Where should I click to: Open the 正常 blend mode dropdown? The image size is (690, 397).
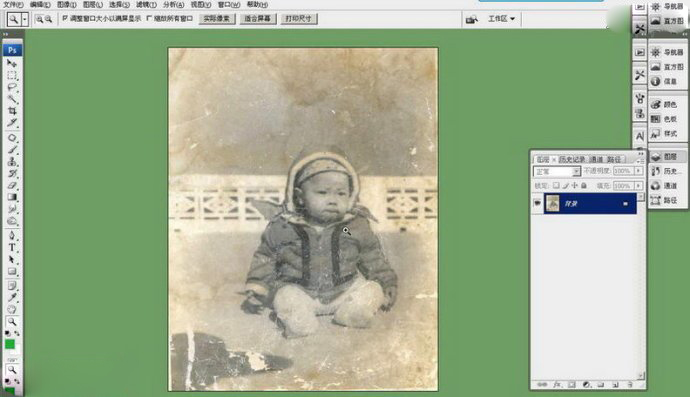coord(557,171)
